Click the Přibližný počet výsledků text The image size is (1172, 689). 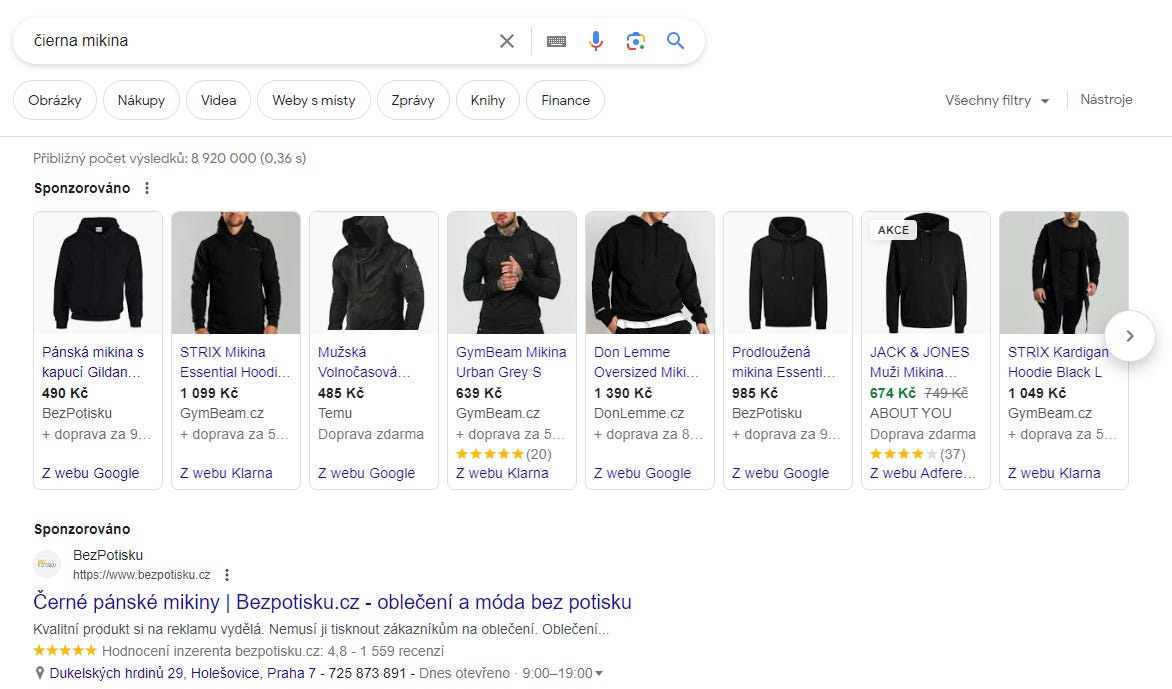(170, 158)
